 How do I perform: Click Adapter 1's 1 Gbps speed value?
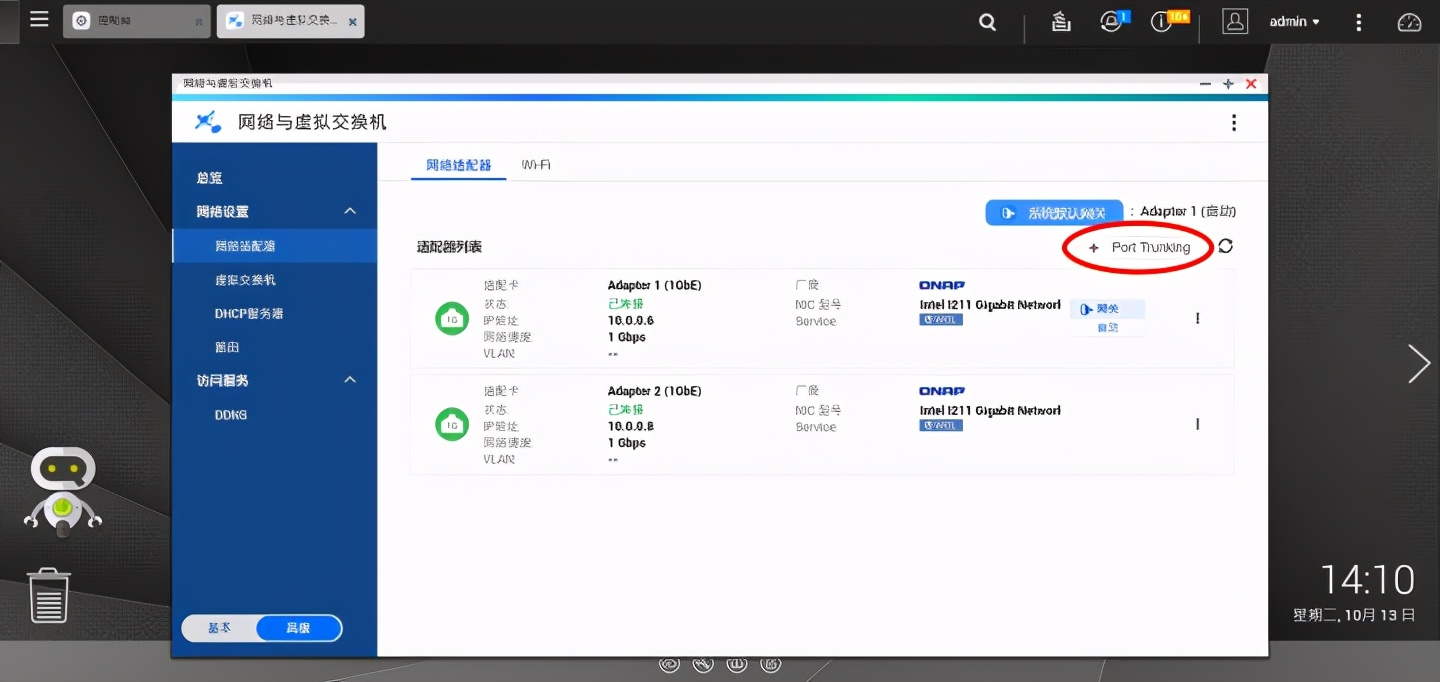(627, 338)
